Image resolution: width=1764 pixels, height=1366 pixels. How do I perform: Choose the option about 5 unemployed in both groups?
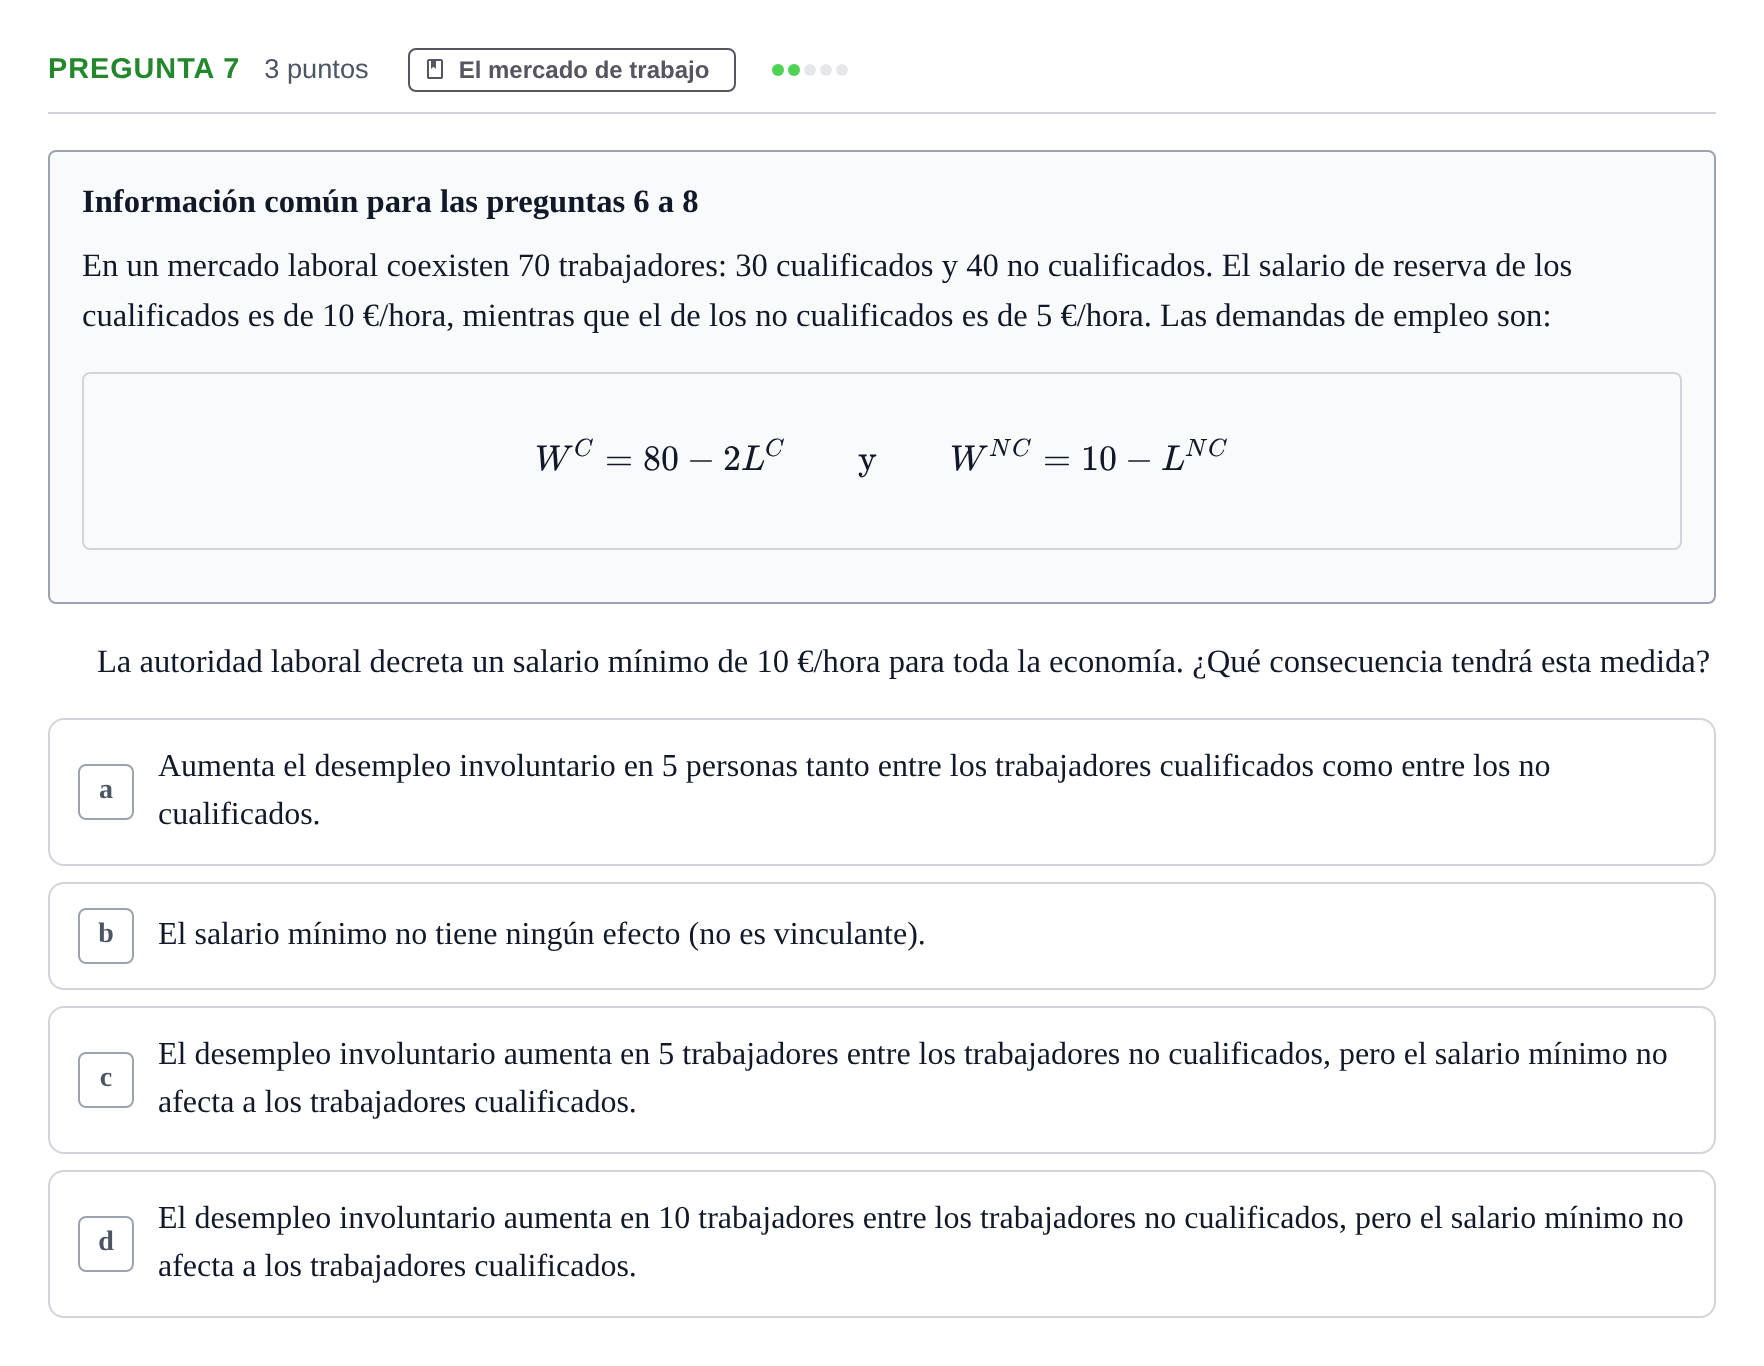(882, 792)
